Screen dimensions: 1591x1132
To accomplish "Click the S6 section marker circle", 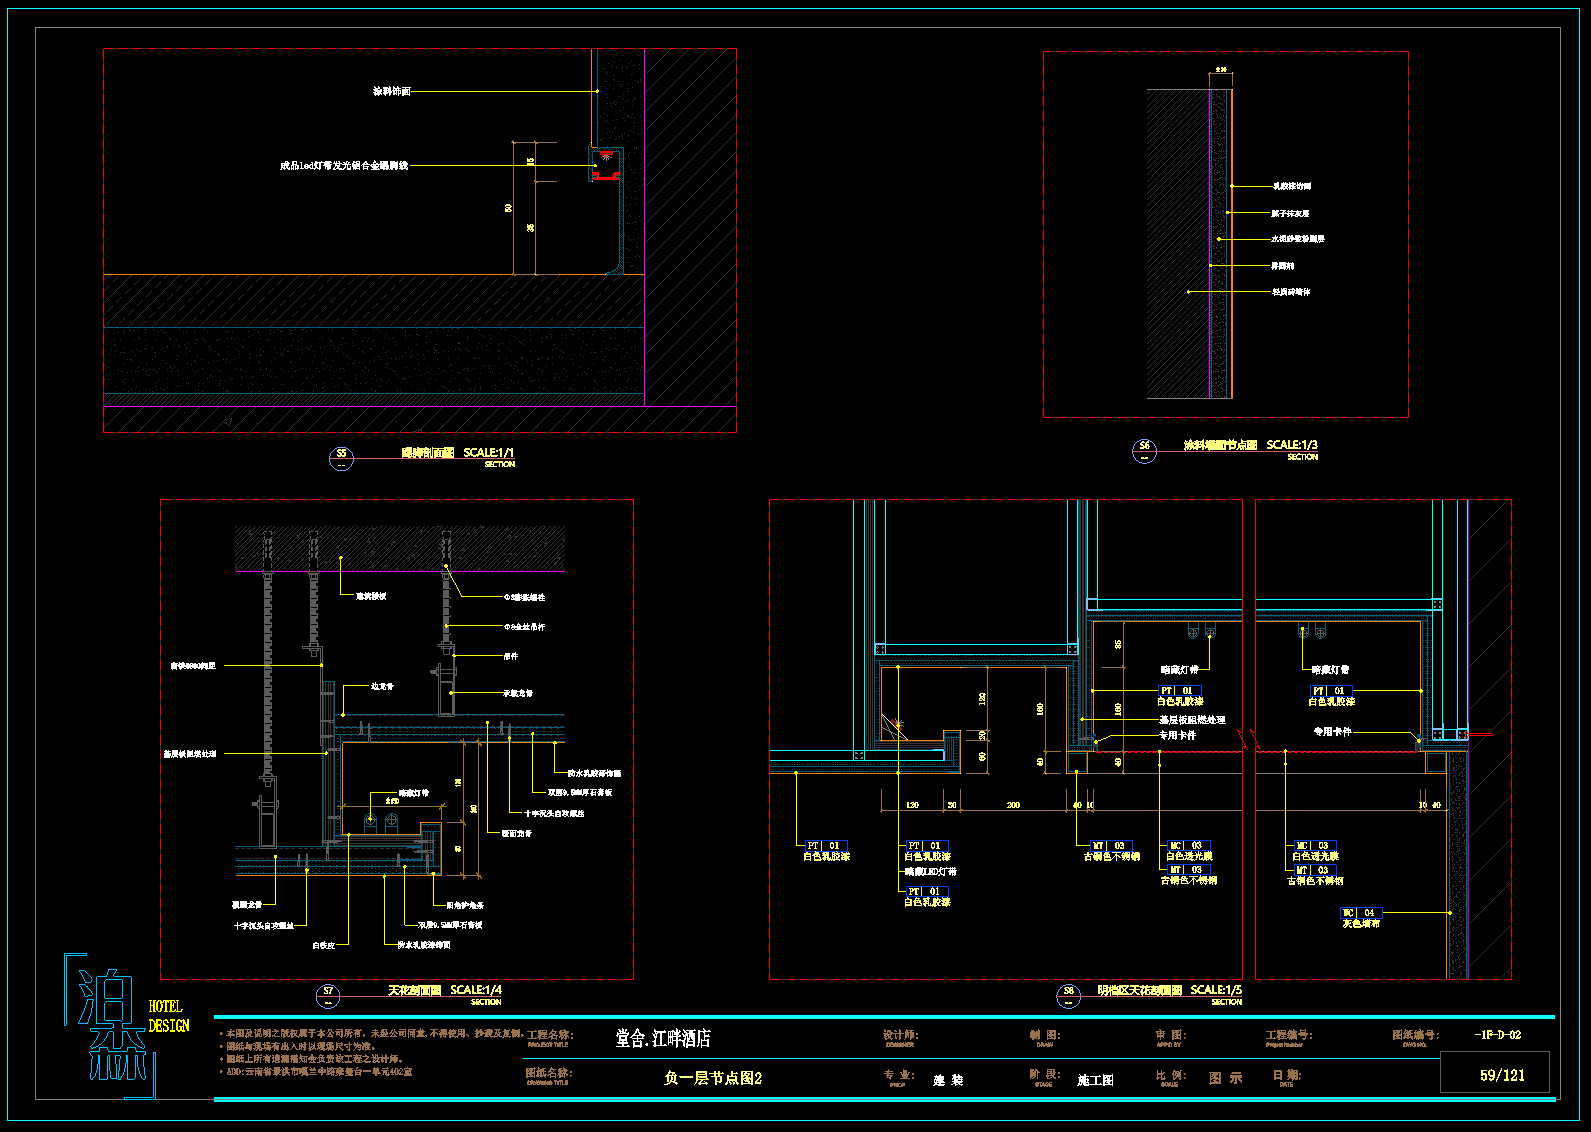I will [1144, 452].
